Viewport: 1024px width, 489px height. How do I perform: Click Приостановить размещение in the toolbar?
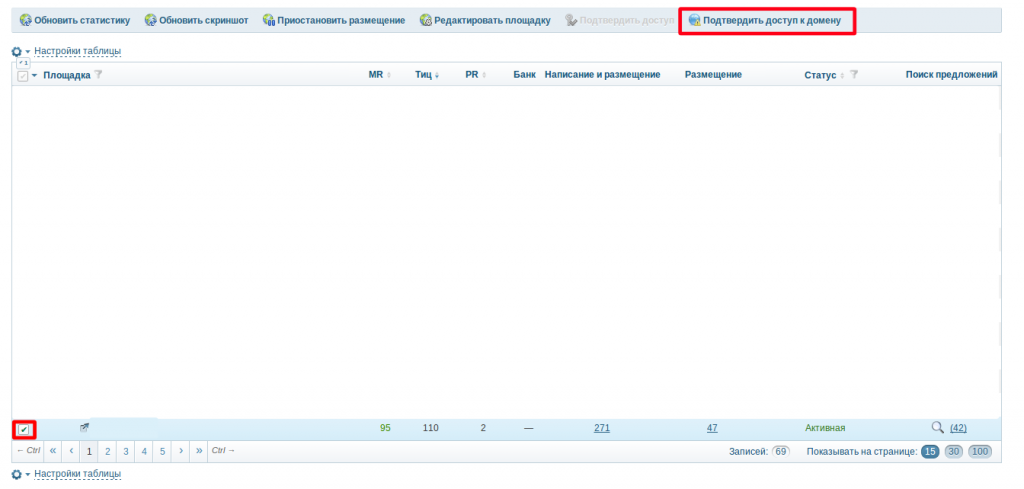click(x=334, y=20)
